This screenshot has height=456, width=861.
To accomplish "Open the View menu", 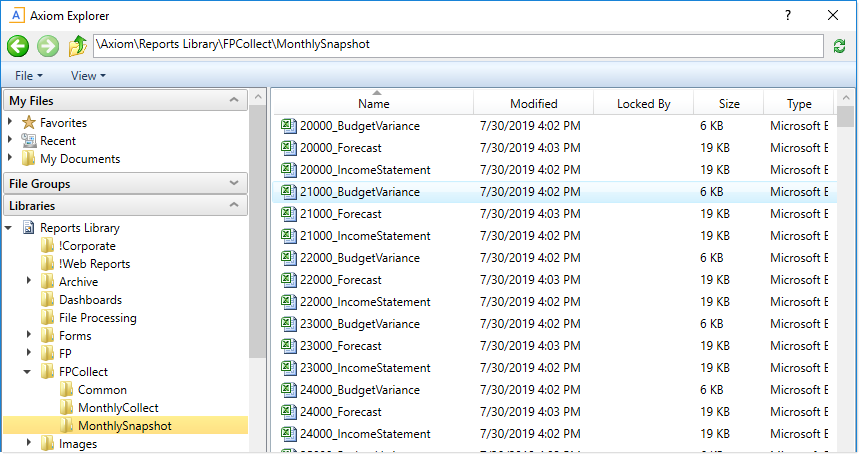I will pos(87,76).
